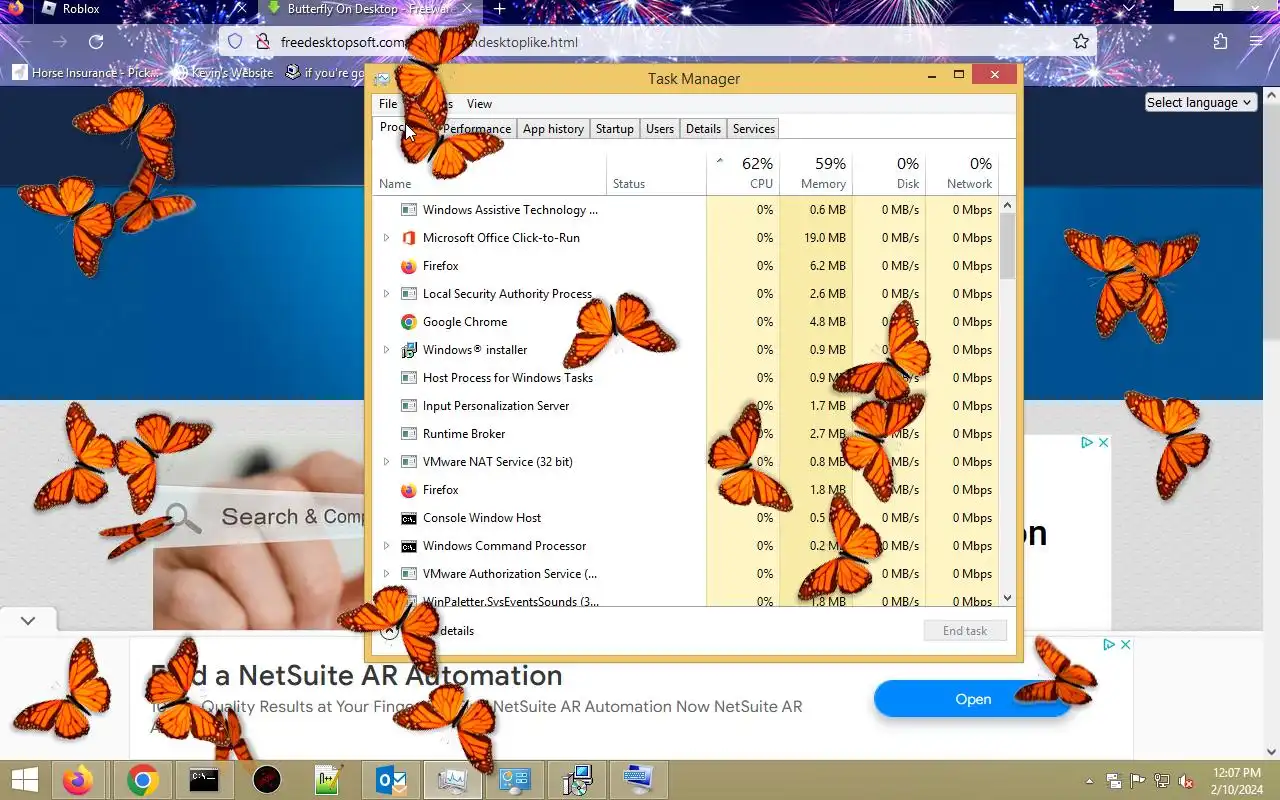Viewport: 1280px width, 800px height.
Task: Select Host Process for Windows Tasks row
Action: click(x=687, y=378)
